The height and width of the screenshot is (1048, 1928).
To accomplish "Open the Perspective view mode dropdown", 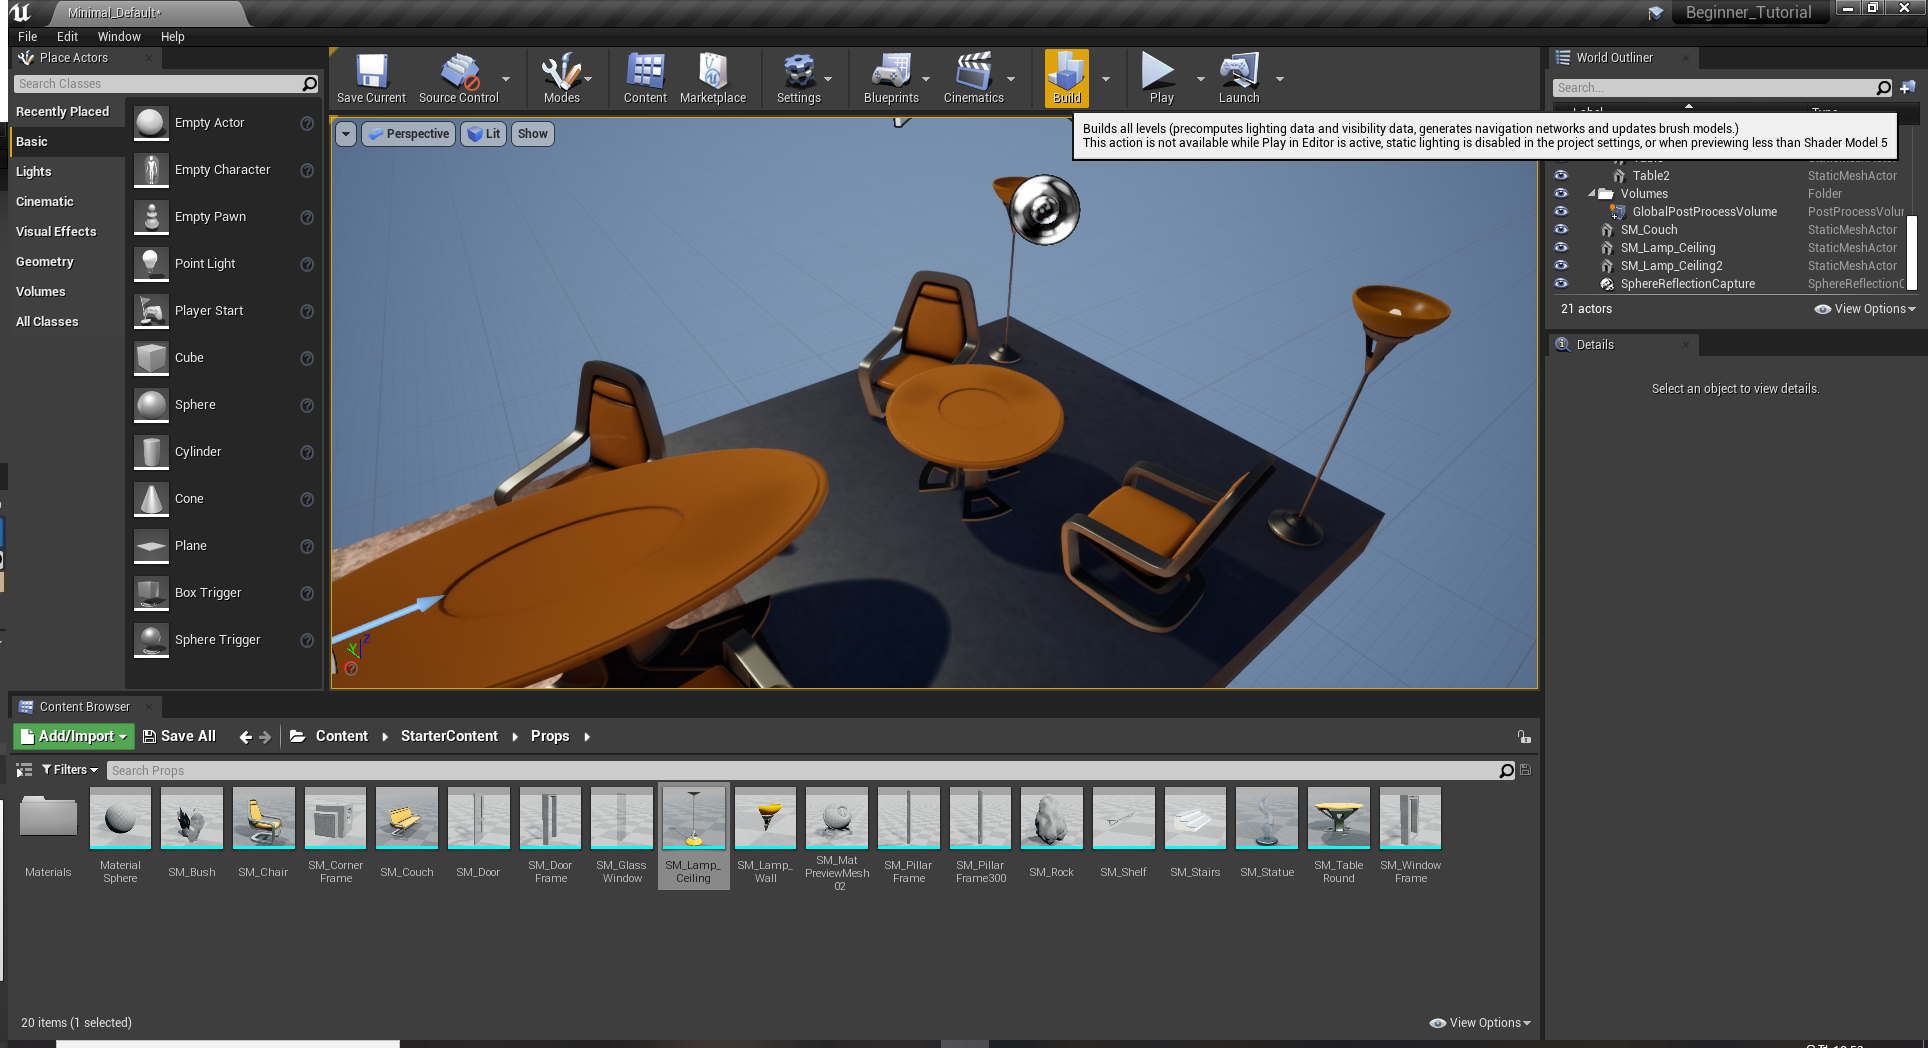I will click(408, 134).
